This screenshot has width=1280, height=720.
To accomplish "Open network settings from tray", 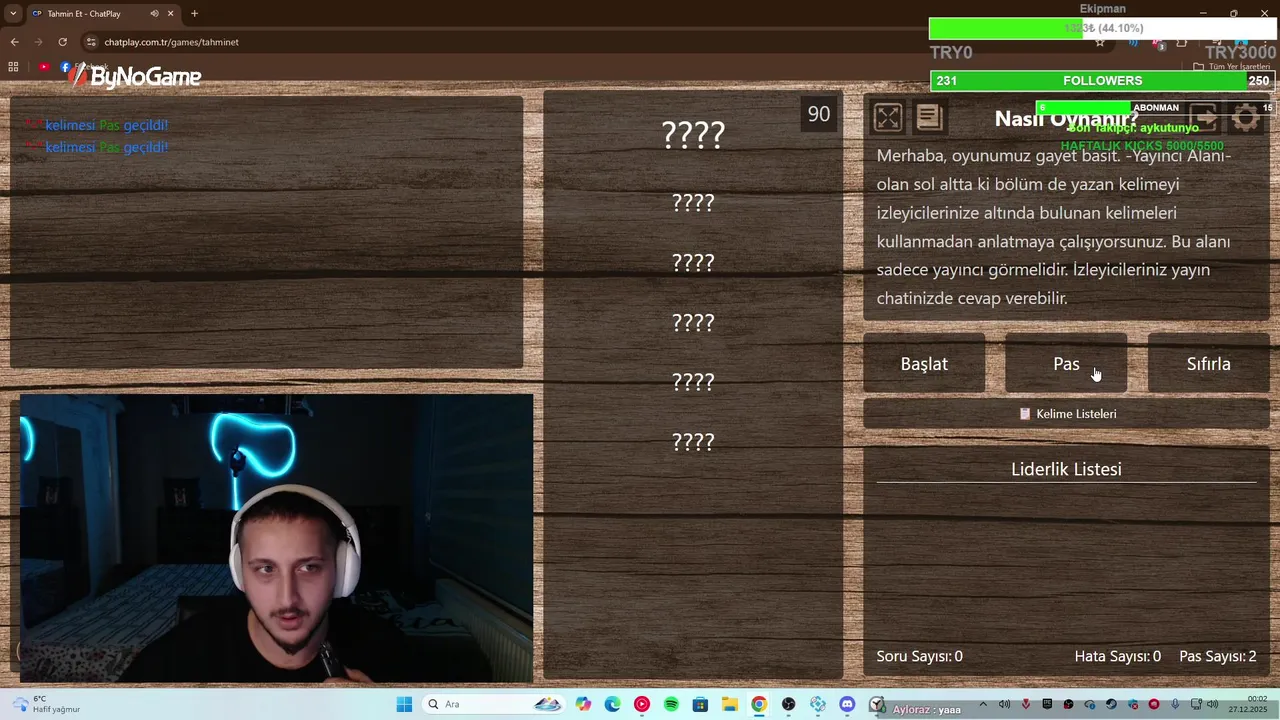I will (x=1196, y=704).
